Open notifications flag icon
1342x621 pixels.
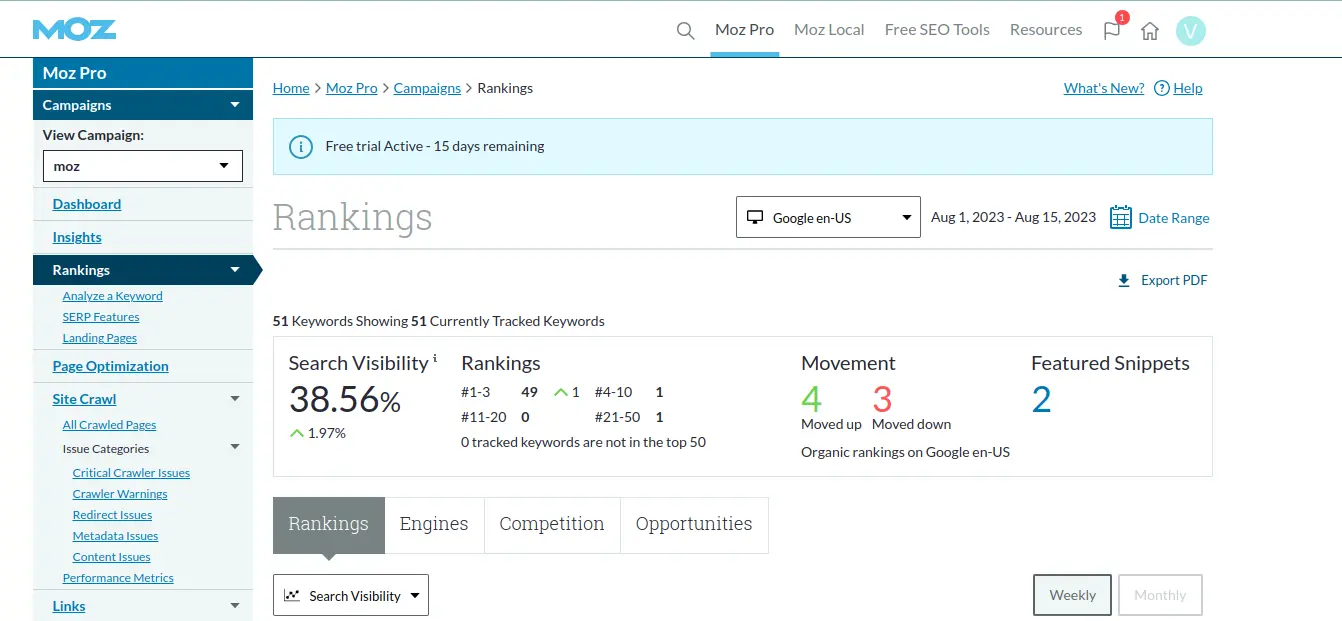1112,30
